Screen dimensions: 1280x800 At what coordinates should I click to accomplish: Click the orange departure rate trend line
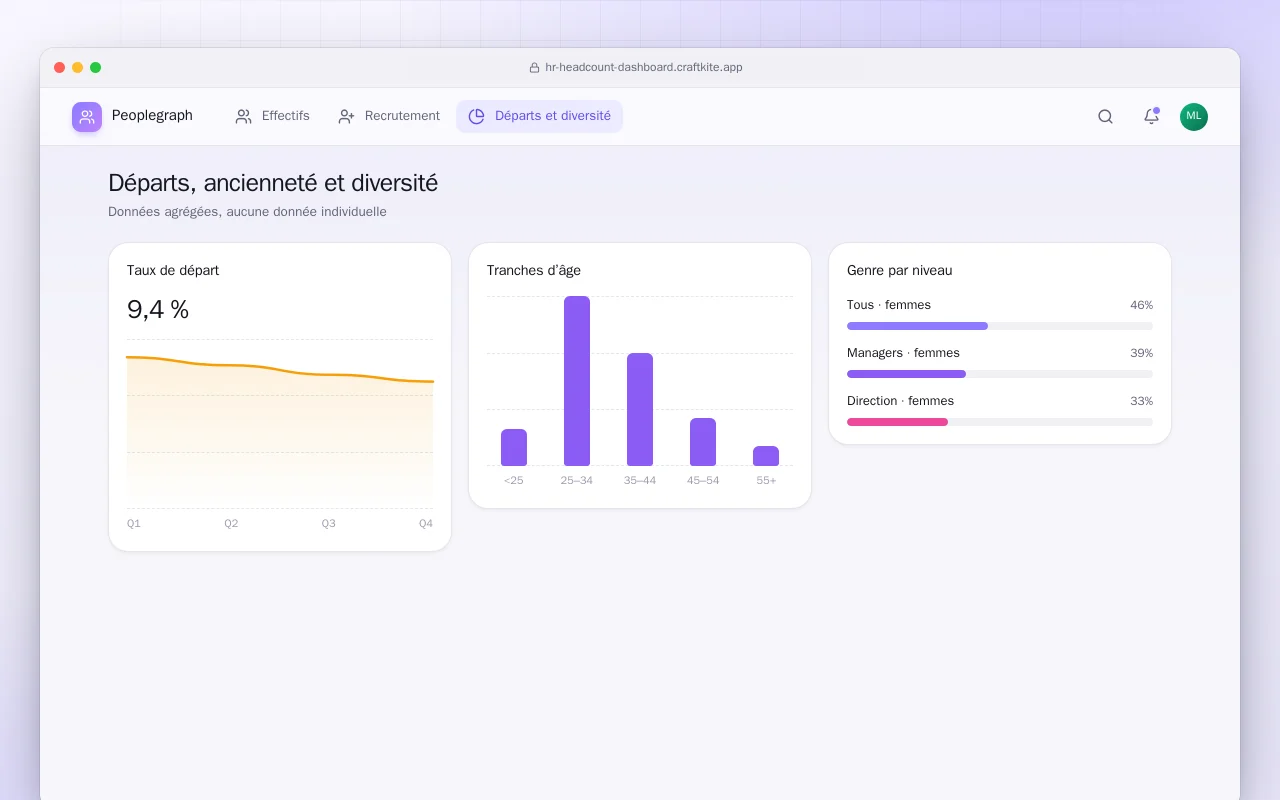[x=280, y=370]
